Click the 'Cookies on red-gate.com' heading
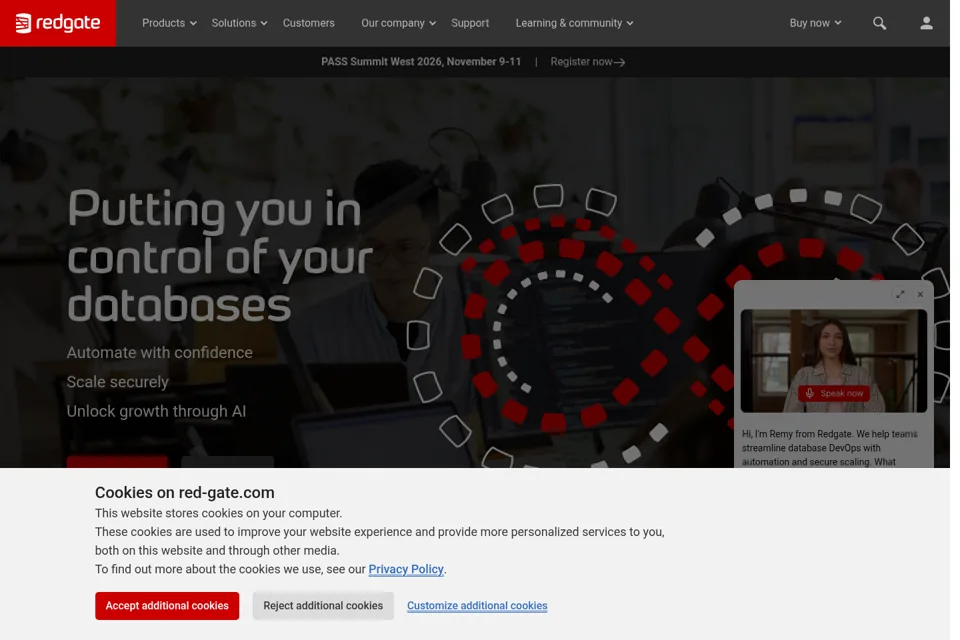Viewport: 960px width, 640px height. pyautogui.click(x=184, y=493)
